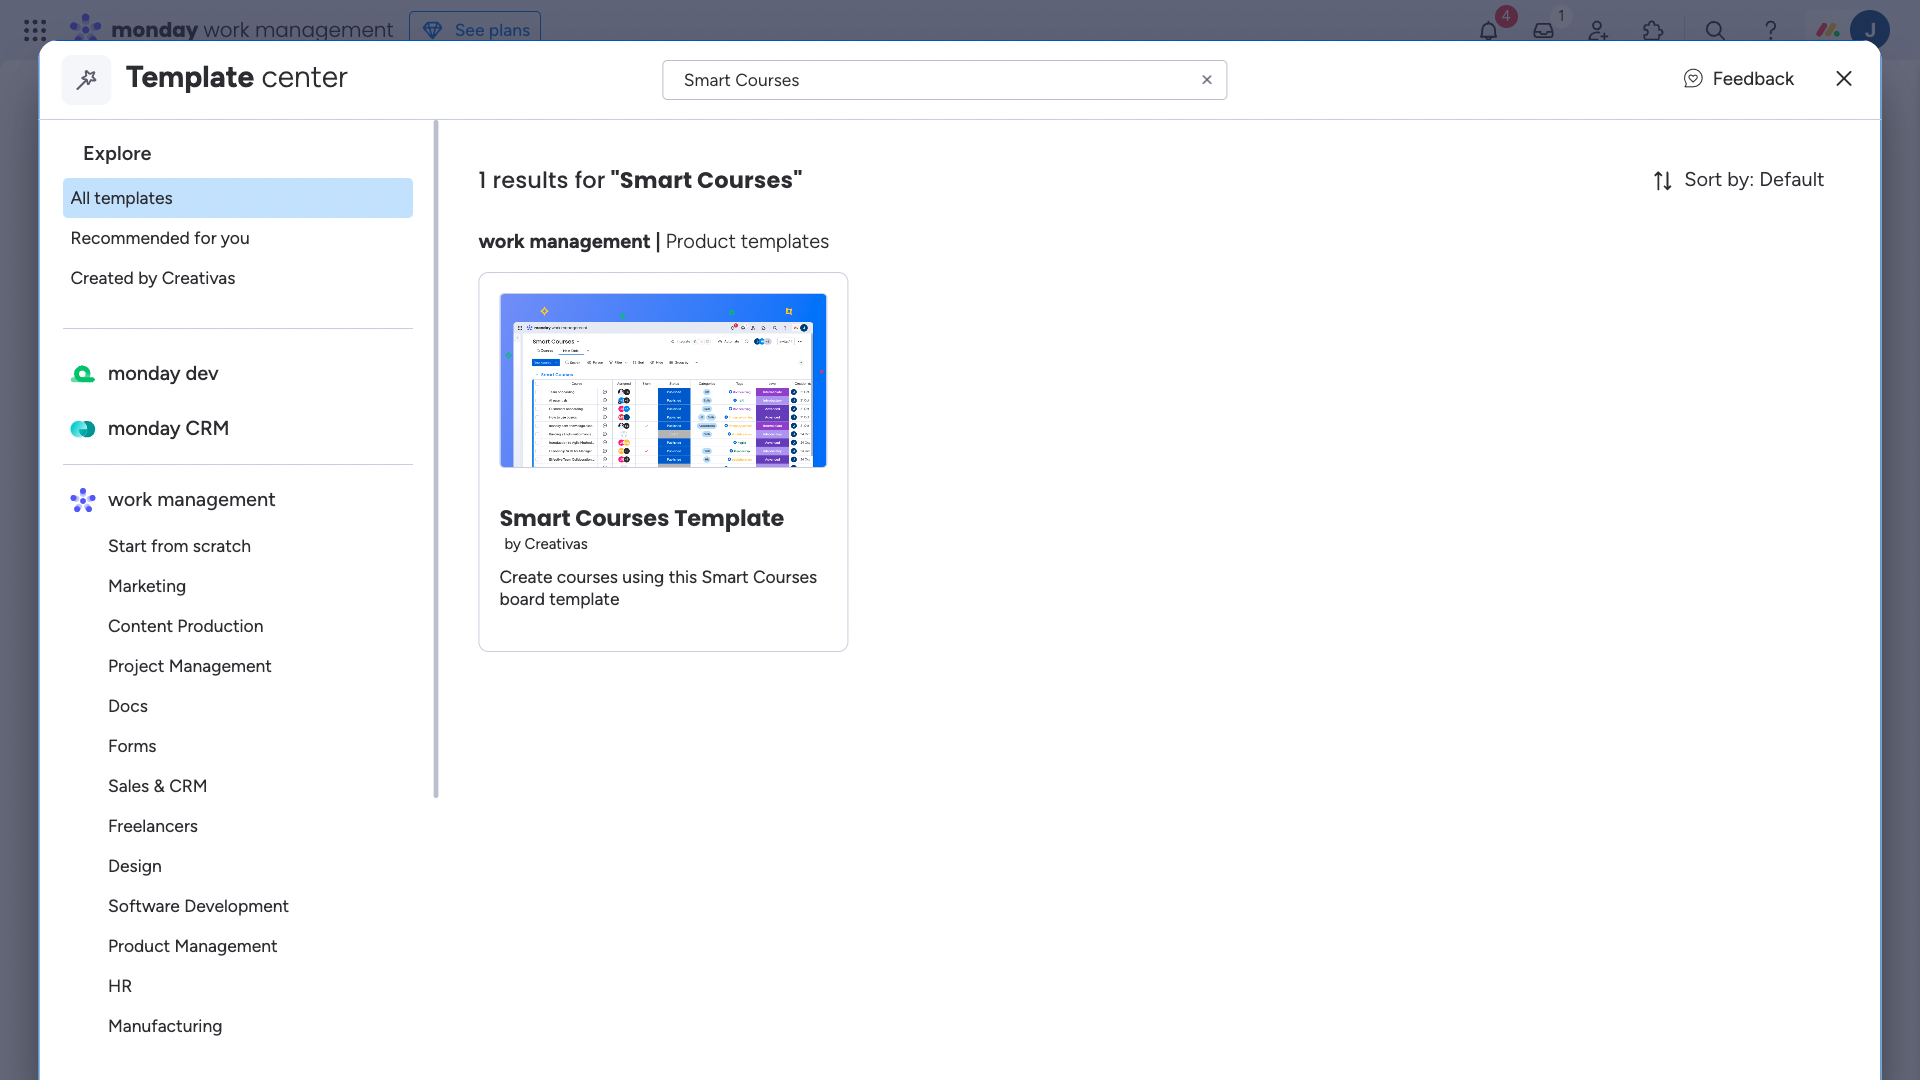The image size is (1920, 1080).
Task: Click the See plans button
Action: (x=475, y=29)
